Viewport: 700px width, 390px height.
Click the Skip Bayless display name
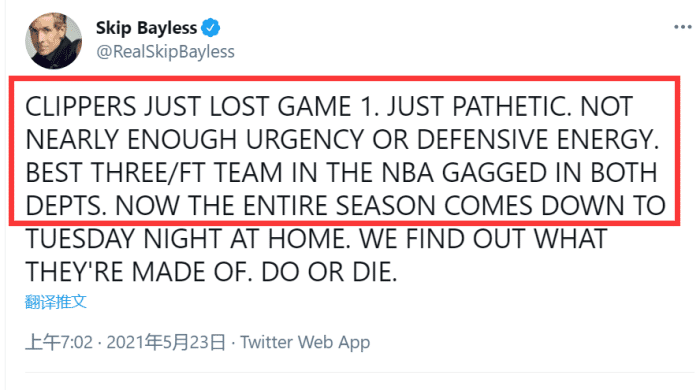click(x=146, y=28)
